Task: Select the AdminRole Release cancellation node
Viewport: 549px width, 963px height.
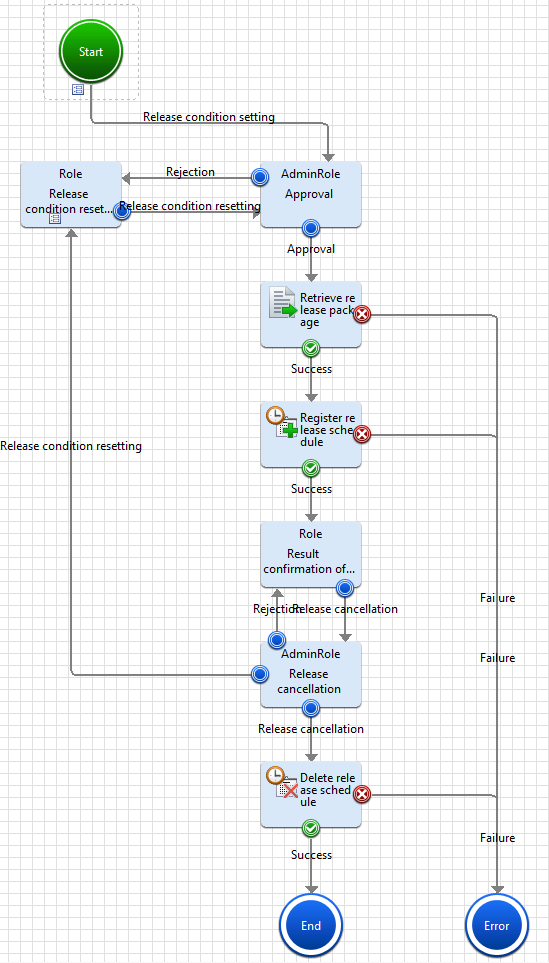Action: click(311, 674)
